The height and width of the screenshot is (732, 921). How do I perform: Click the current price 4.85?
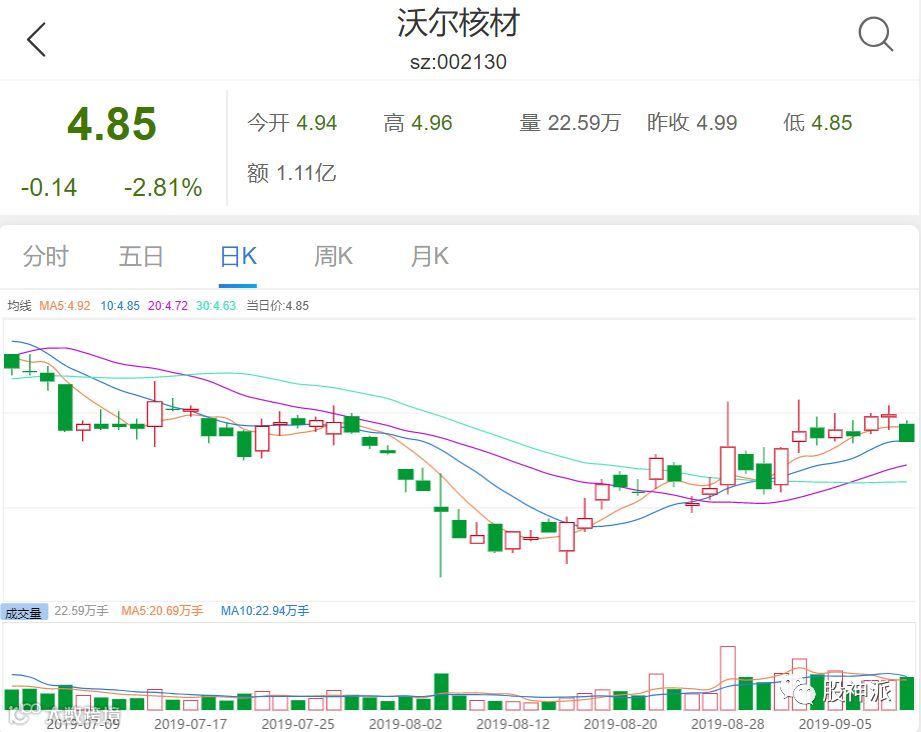point(112,123)
